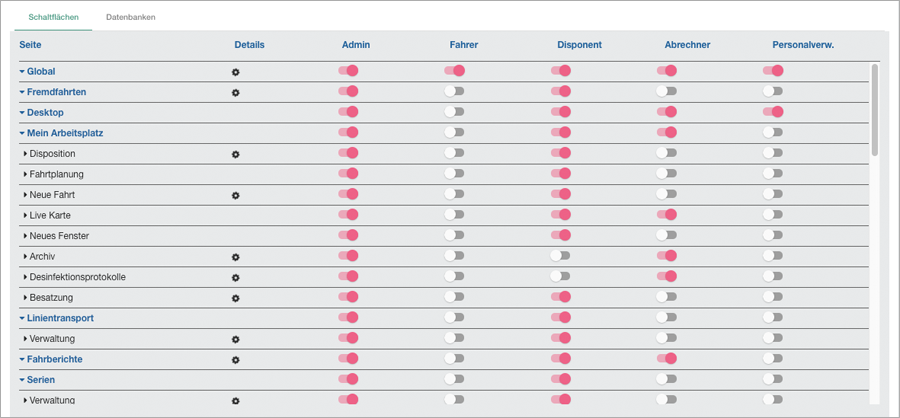Open Neue Fahrt details gear
Image resolution: width=900 pixels, height=418 pixels.
(235, 195)
